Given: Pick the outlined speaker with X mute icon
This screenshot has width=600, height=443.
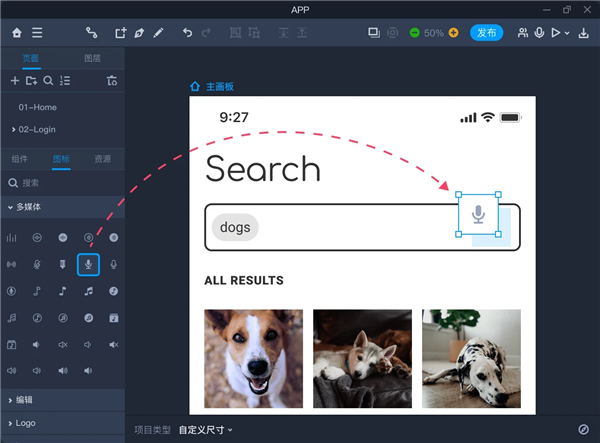Looking at the screenshot, I should tap(63, 345).
